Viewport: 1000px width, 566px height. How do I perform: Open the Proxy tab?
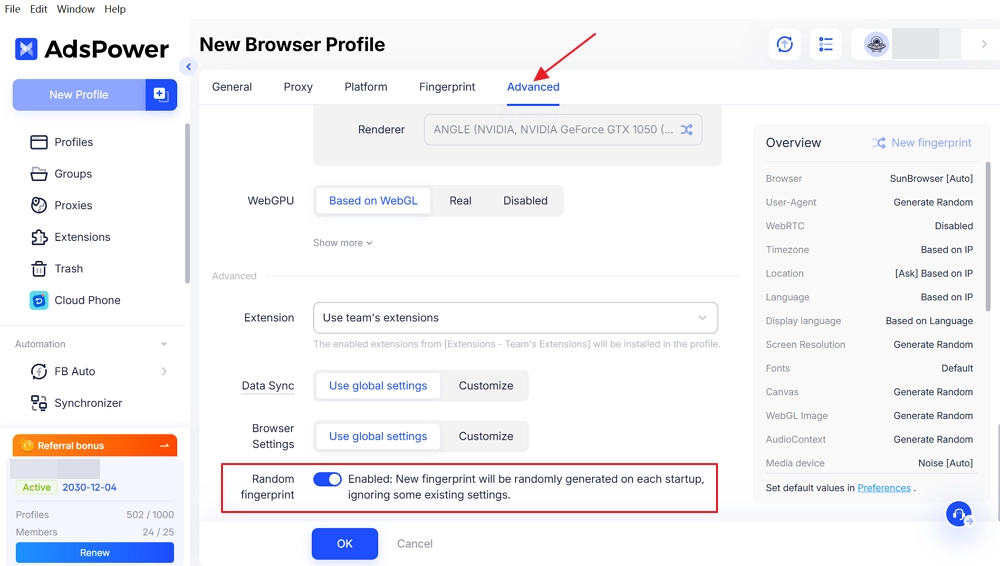click(298, 87)
